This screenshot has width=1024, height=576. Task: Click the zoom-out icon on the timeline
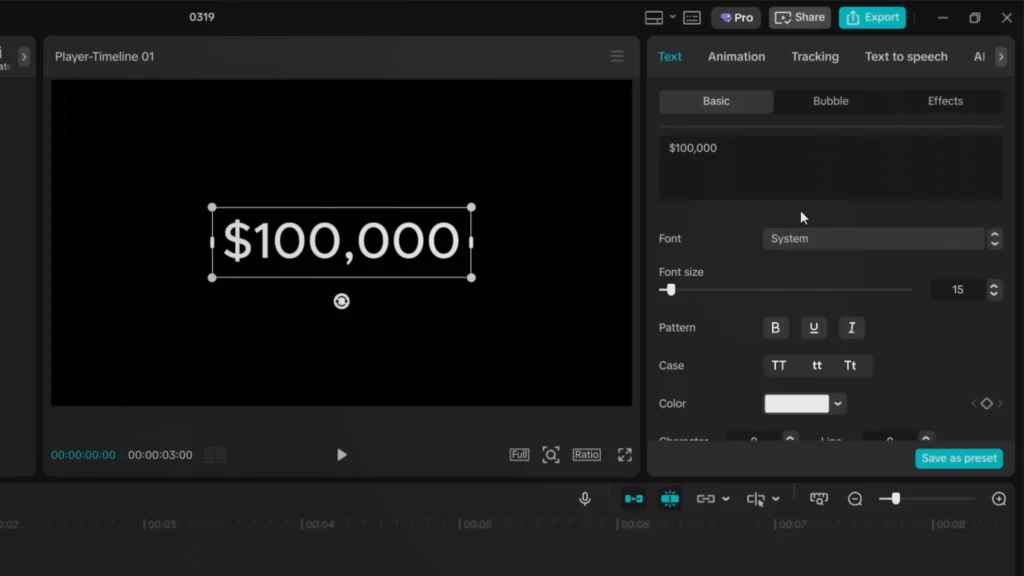point(855,498)
